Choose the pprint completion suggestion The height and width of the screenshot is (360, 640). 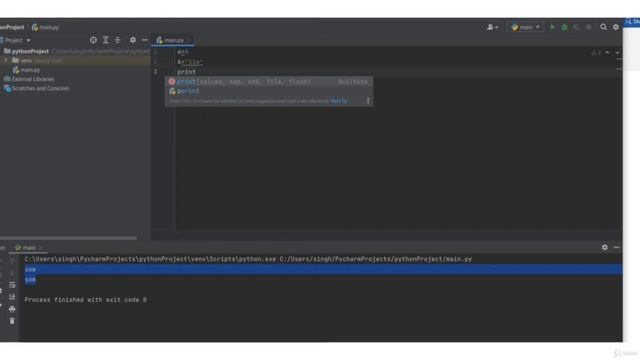(x=269, y=91)
